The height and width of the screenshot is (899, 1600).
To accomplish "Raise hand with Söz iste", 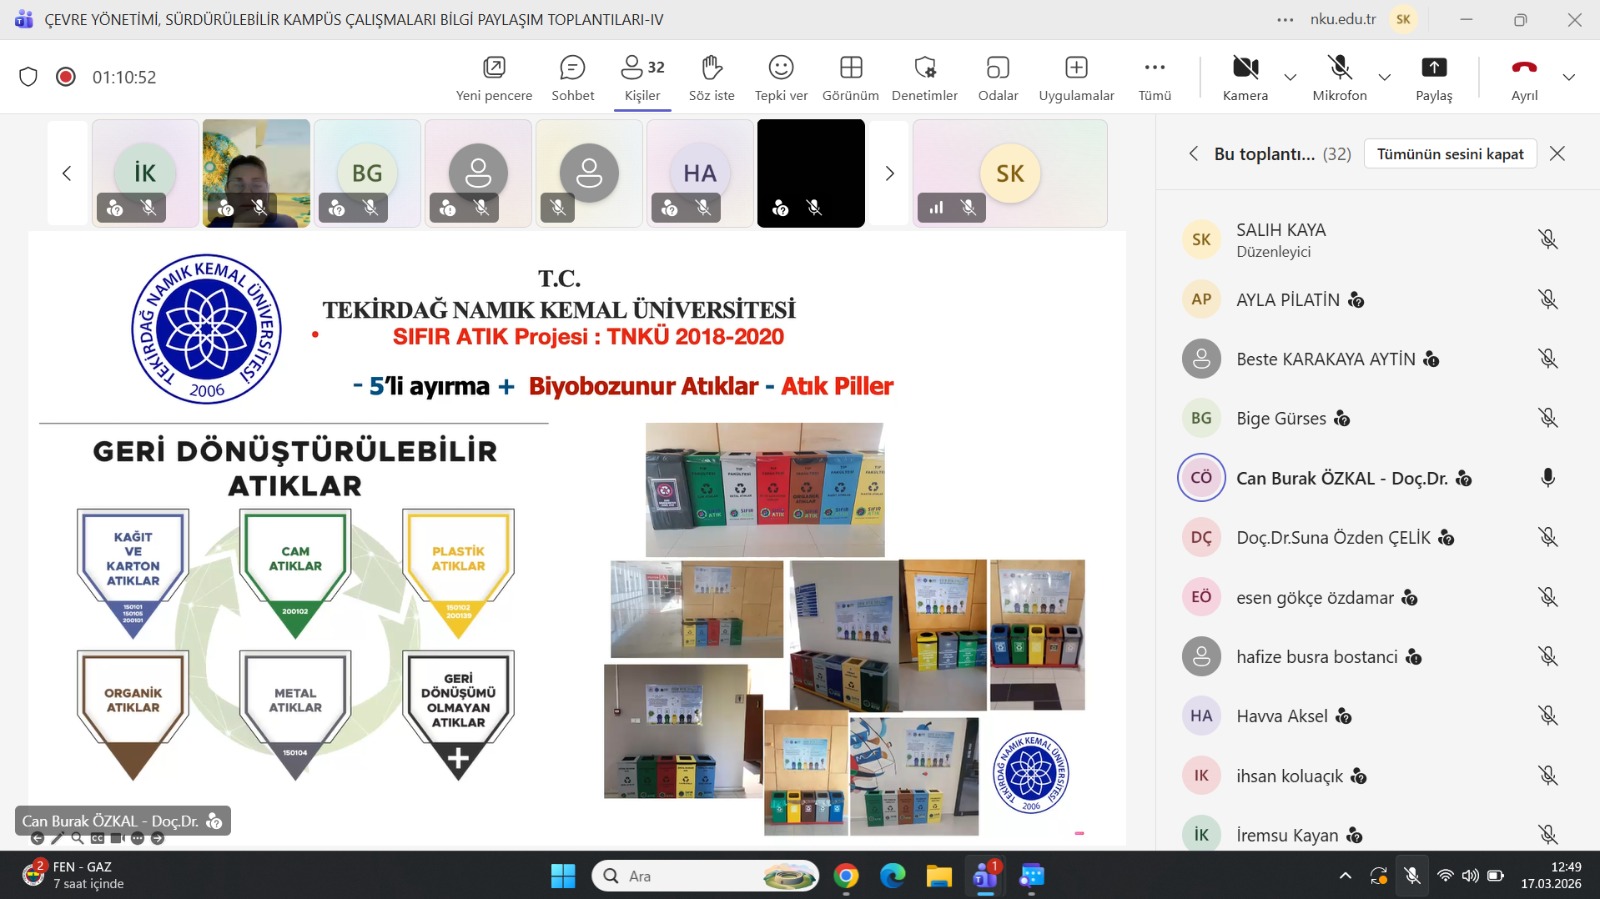I will [711, 78].
